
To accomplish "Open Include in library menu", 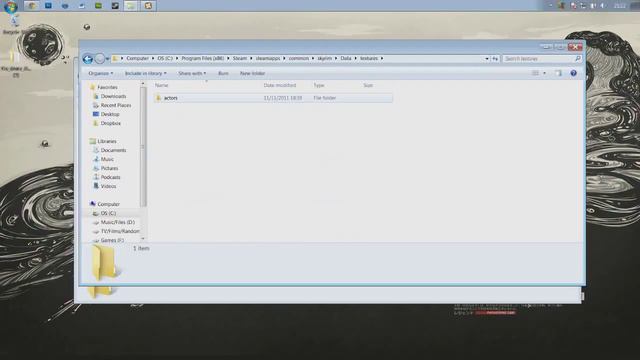I will [x=145, y=73].
